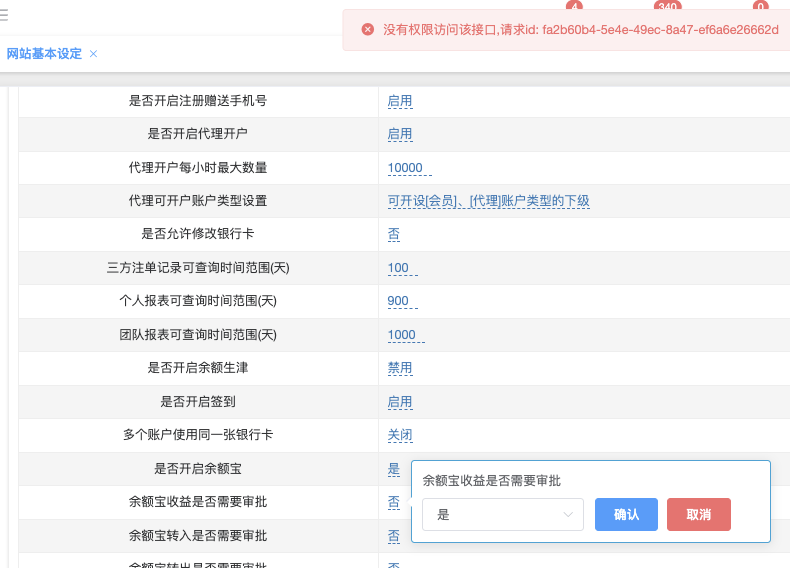This screenshot has height=568, width=790.
Task: Click the red badge showing 340
Action: [x=667, y=7]
